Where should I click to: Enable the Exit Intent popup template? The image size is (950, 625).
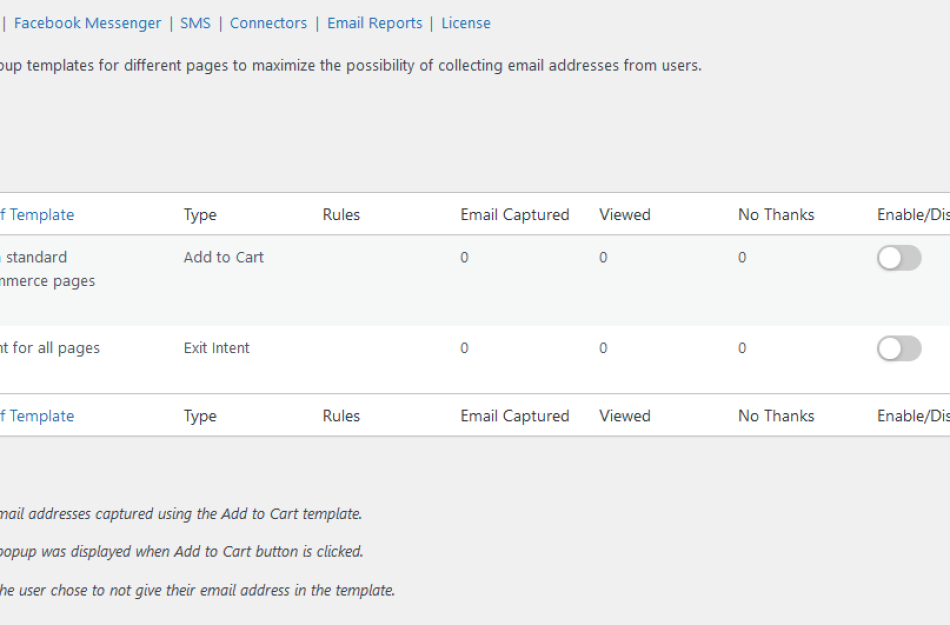(x=898, y=348)
